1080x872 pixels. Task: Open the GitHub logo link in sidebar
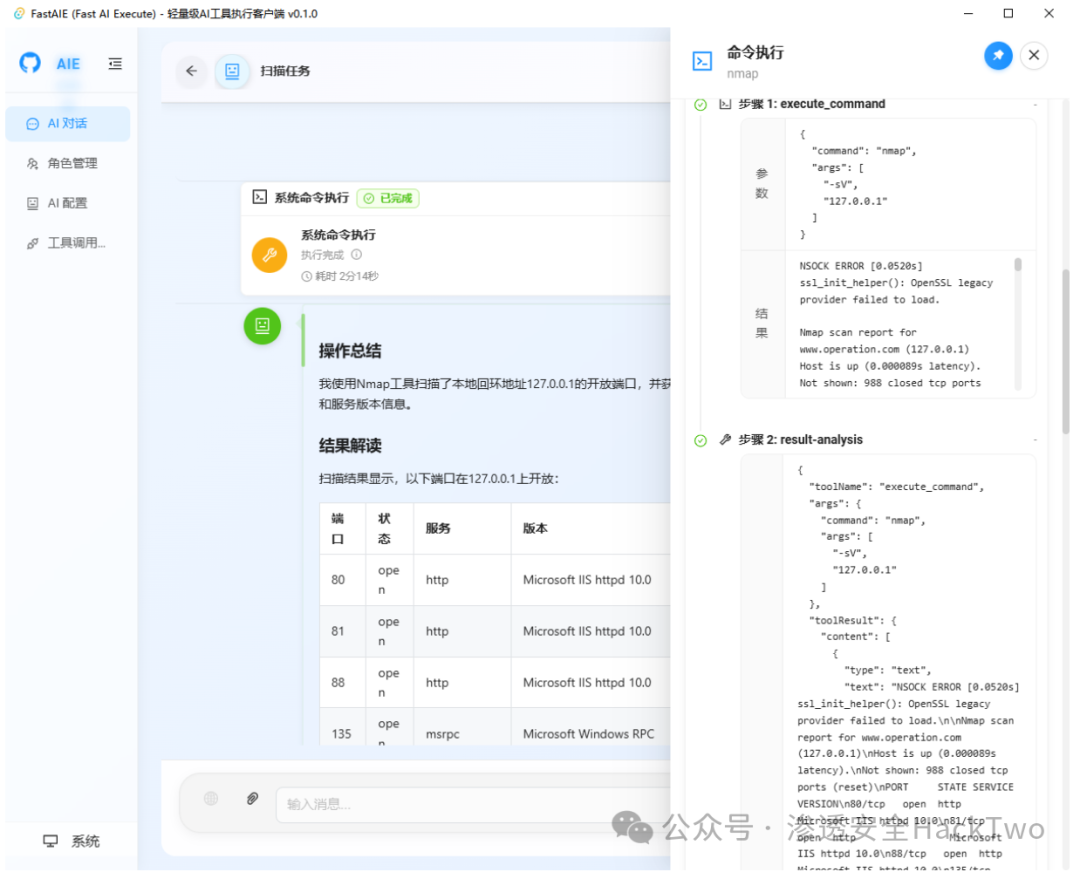[x=30, y=63]
